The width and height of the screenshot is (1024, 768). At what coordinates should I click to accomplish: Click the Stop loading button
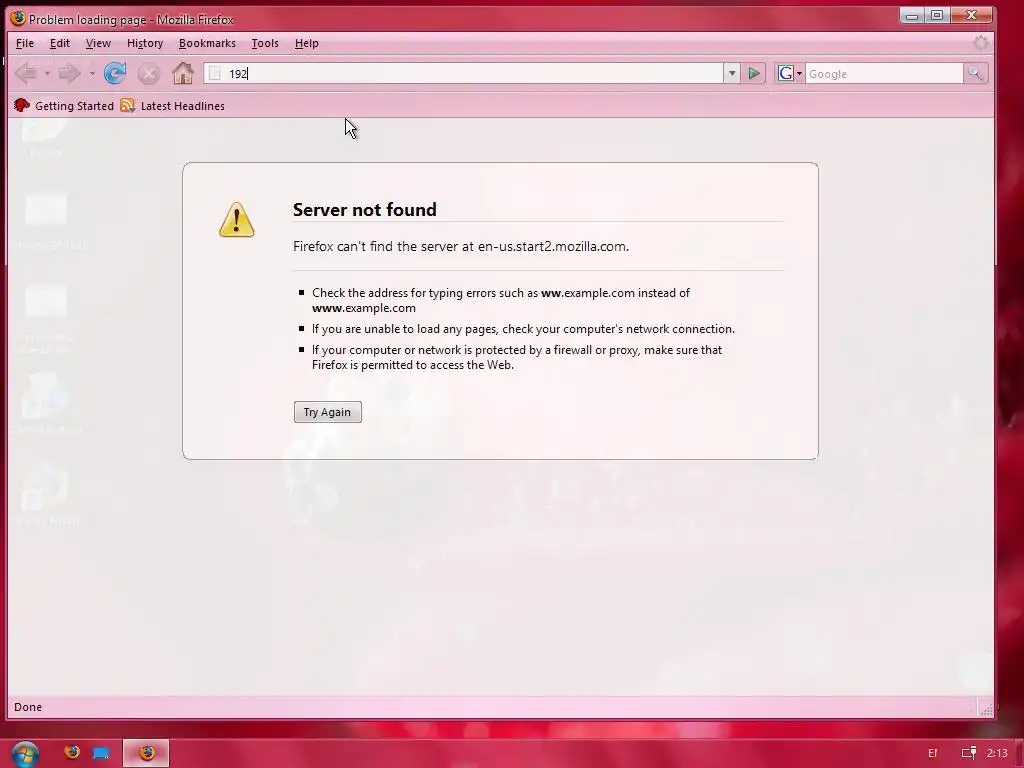coord(148,73)
